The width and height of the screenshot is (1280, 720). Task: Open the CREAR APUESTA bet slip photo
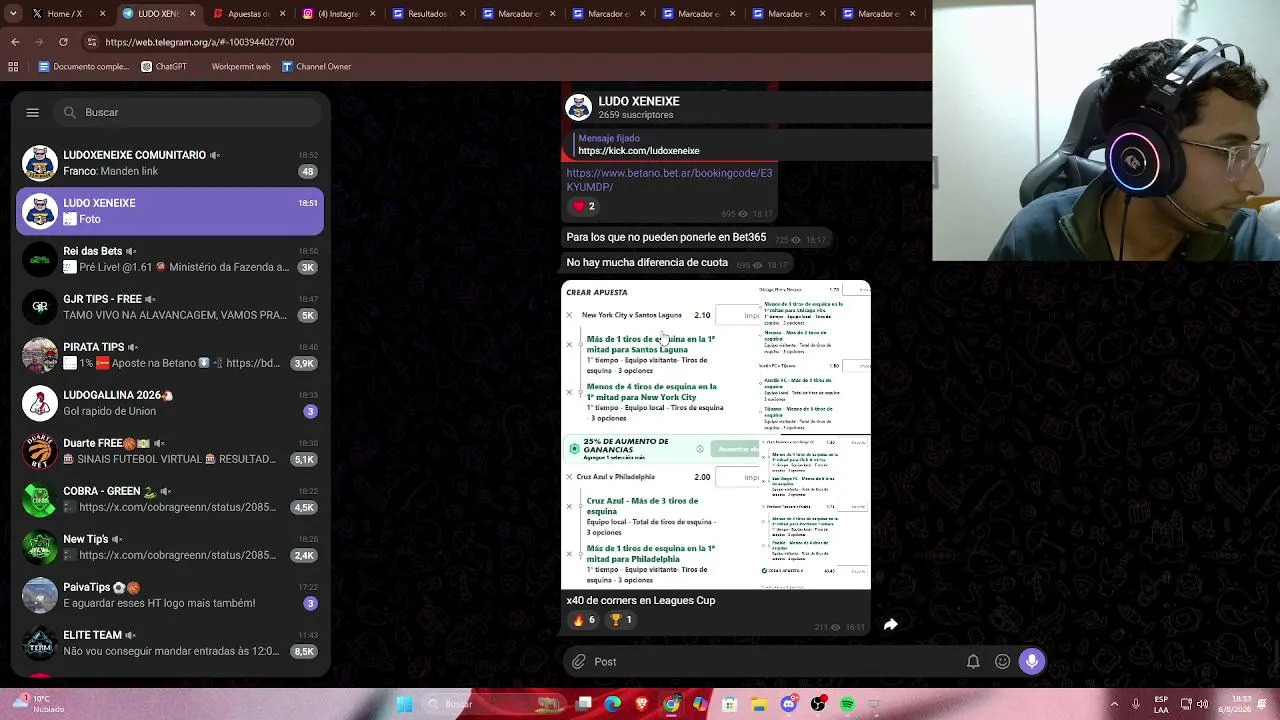point(716,435)
